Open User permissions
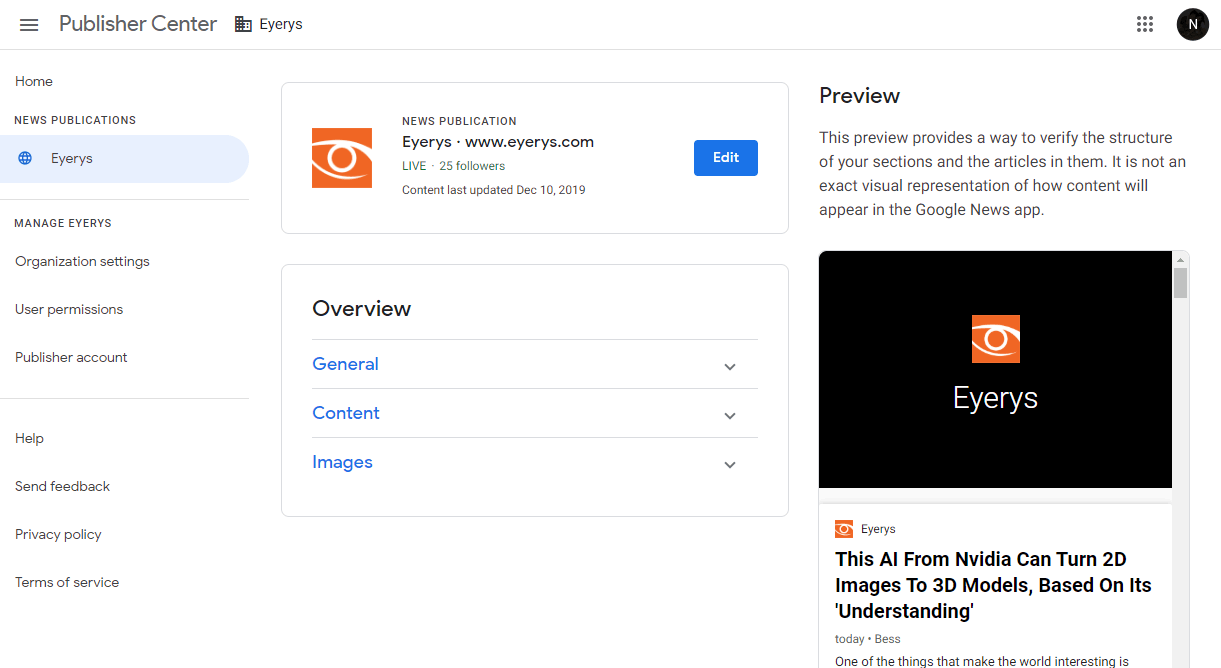Image resolution: width=1221 pixels, height=668 pixels. 69,309
